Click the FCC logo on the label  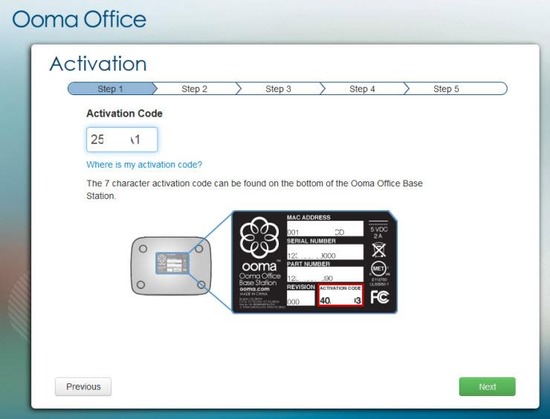click(380, 297)
